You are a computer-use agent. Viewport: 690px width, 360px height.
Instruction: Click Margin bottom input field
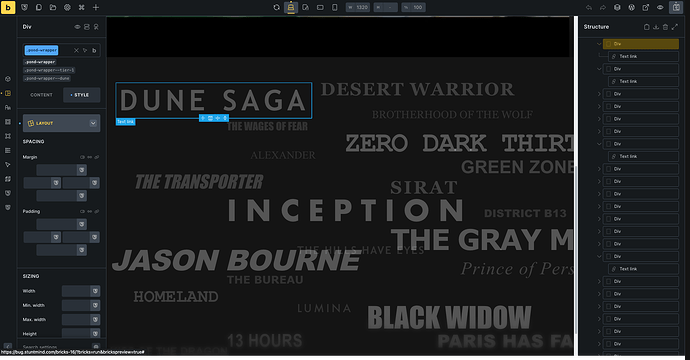[x=57, y=195]
